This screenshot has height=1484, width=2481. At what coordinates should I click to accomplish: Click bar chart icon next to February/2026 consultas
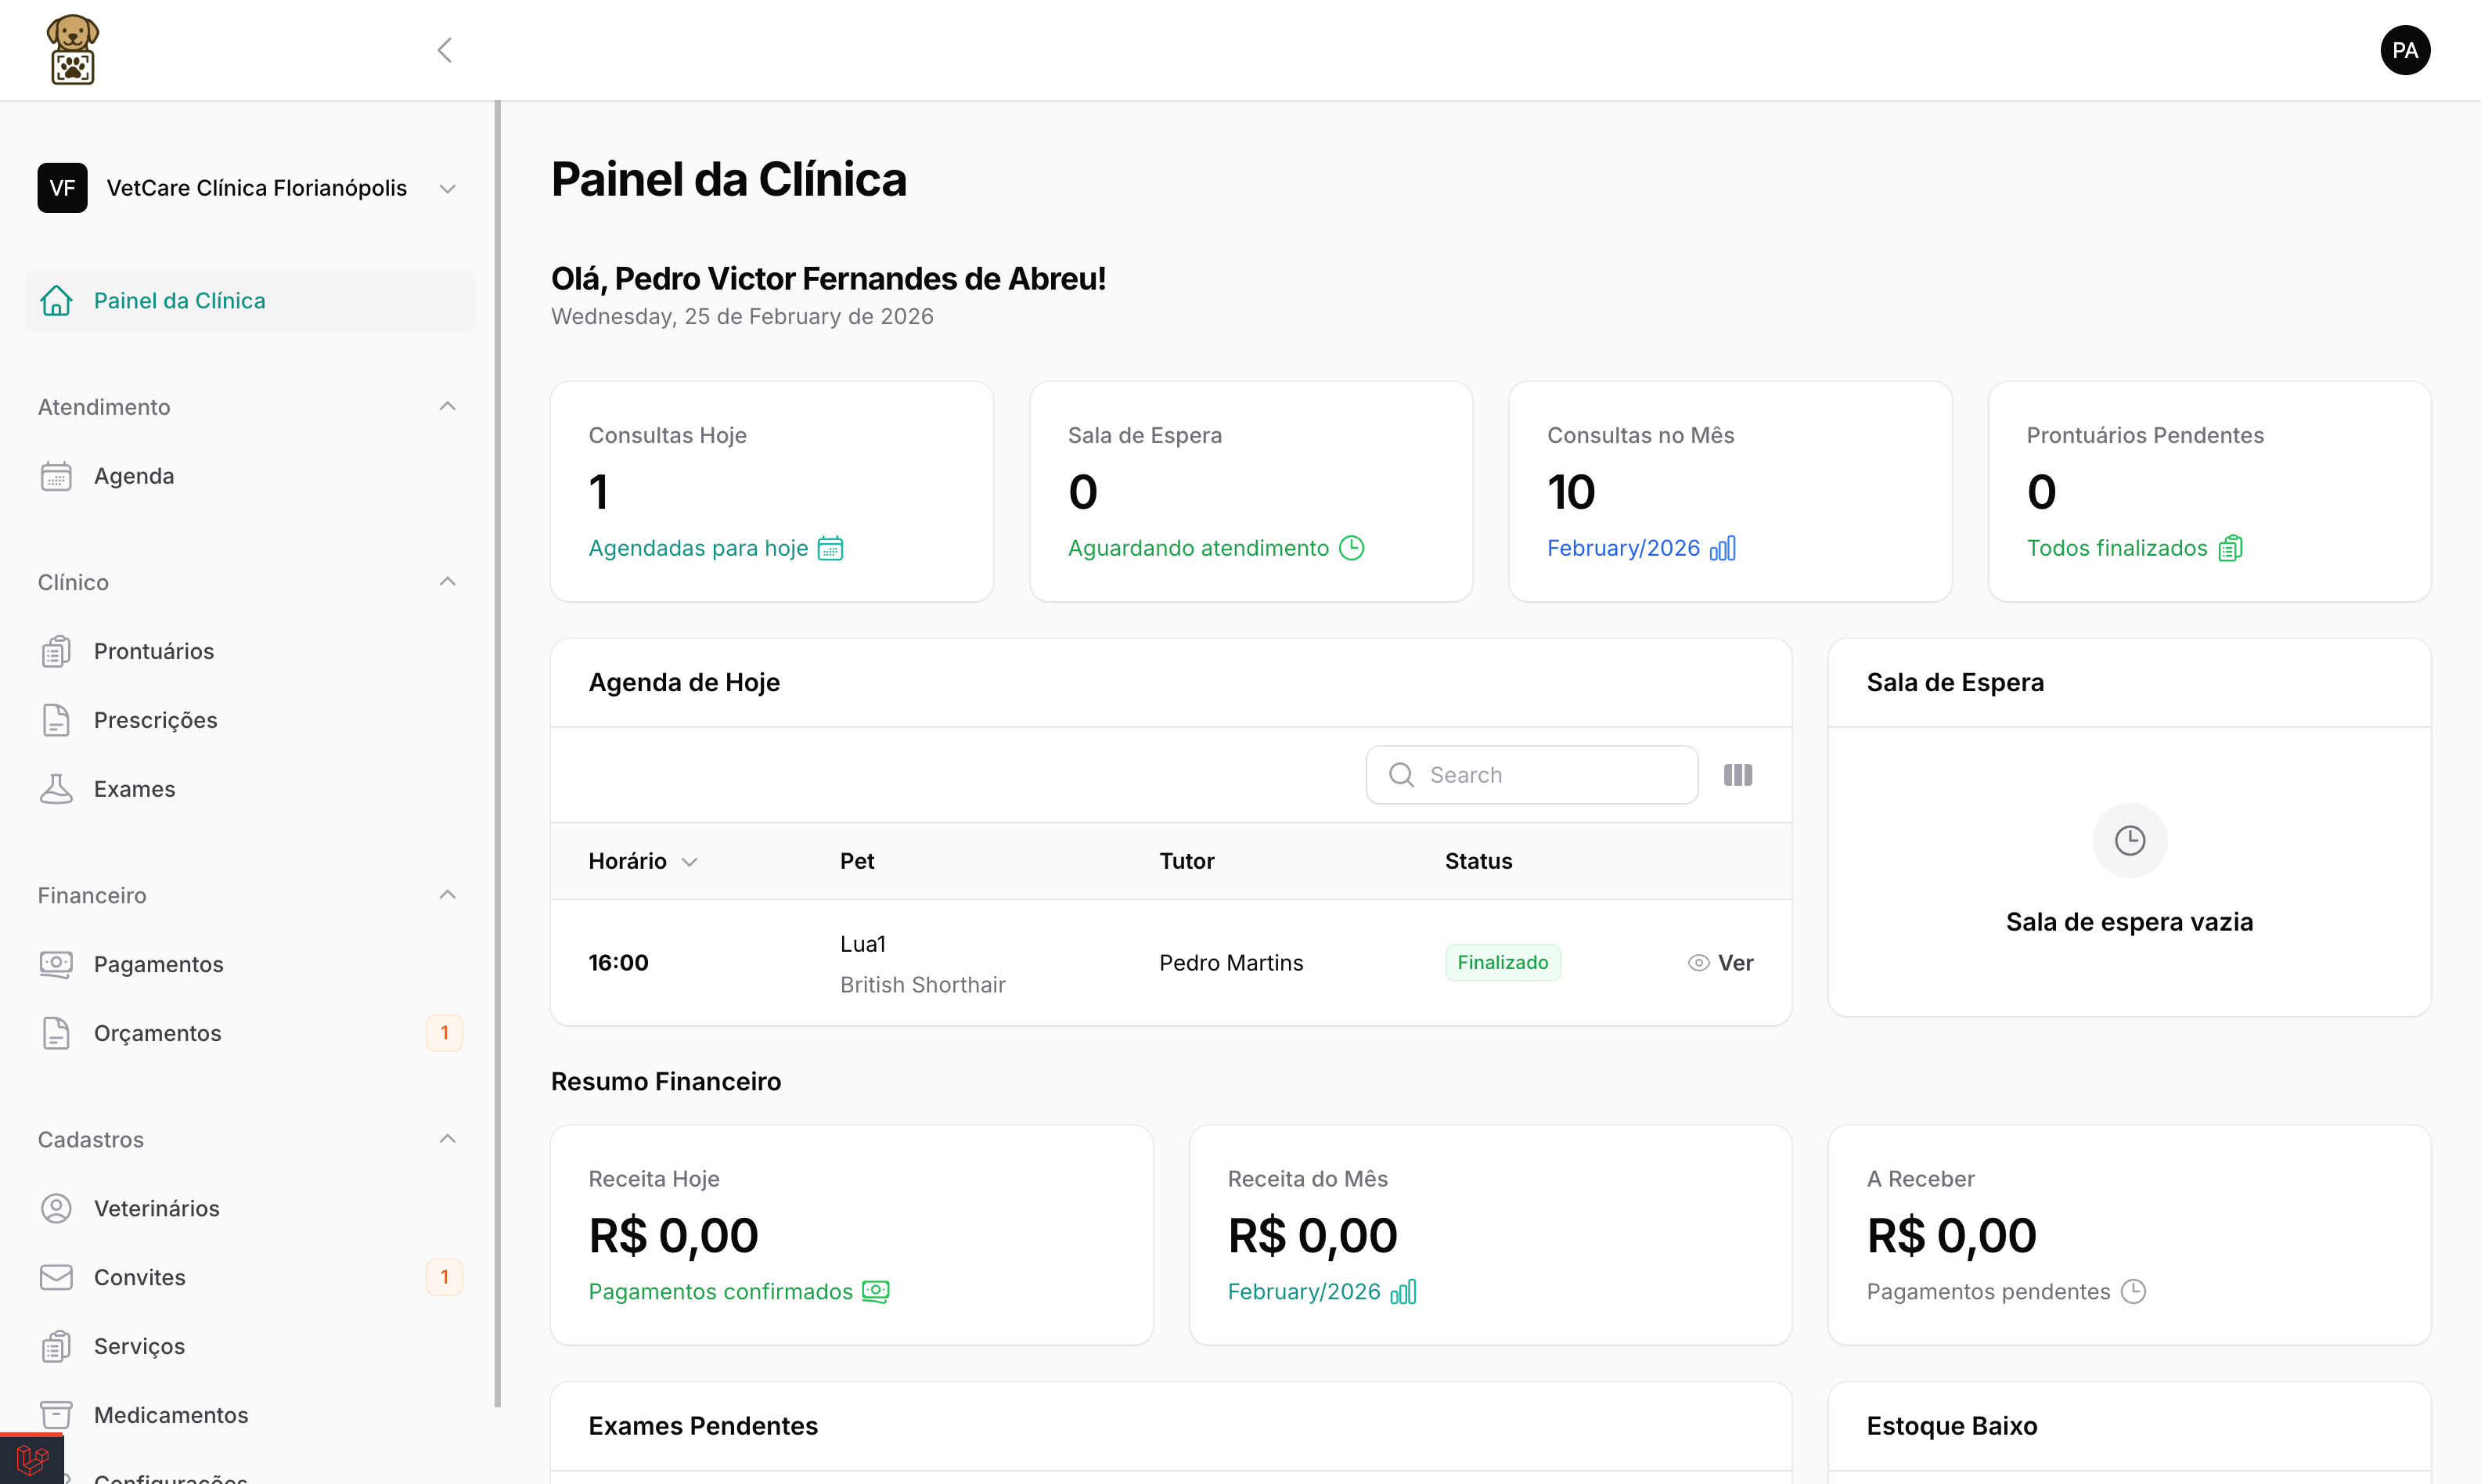[x=1722, y=548]
